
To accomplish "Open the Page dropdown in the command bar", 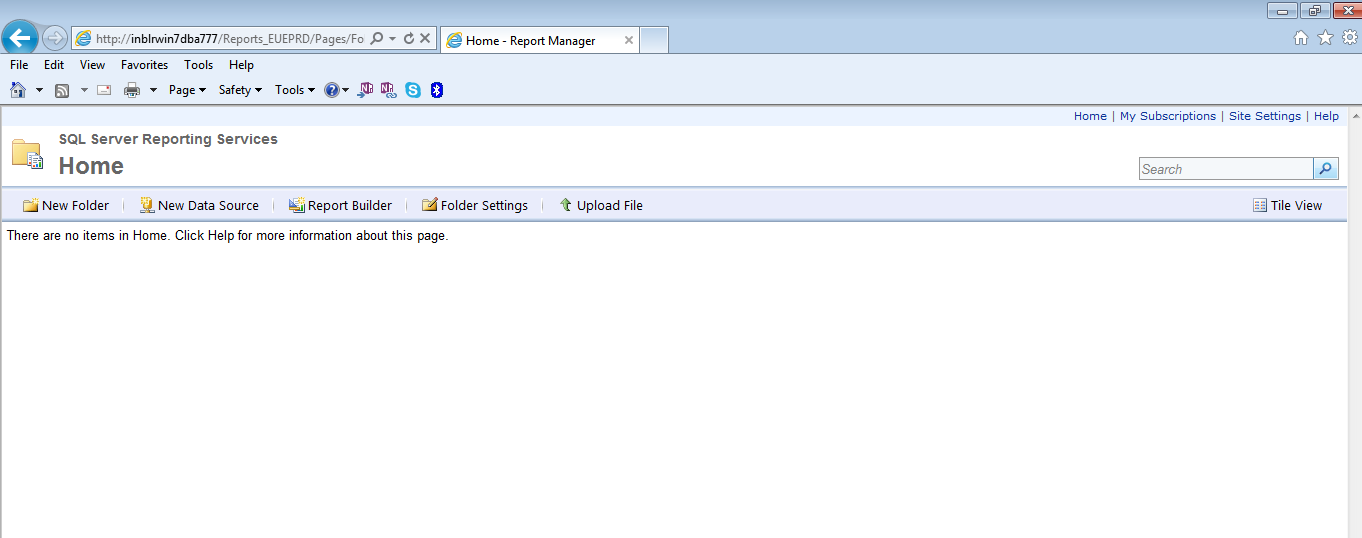I will pos(187,90).
